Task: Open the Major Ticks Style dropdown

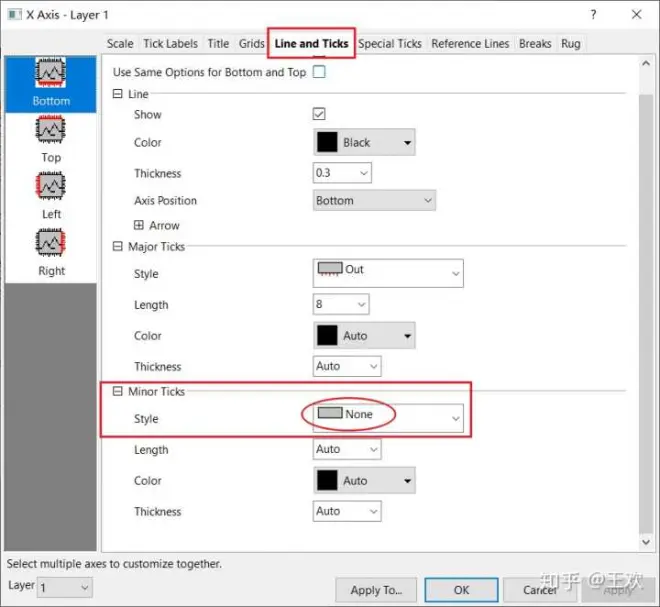Action: [x=388, y=273]
